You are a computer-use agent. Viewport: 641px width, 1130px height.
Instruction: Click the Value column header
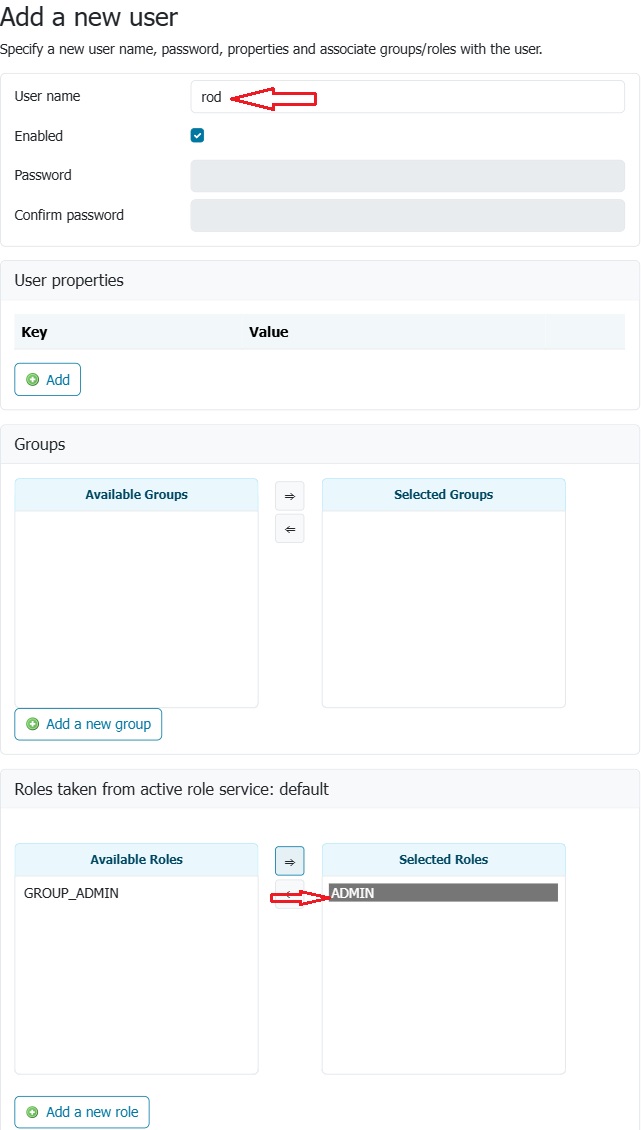click(268, 332)
